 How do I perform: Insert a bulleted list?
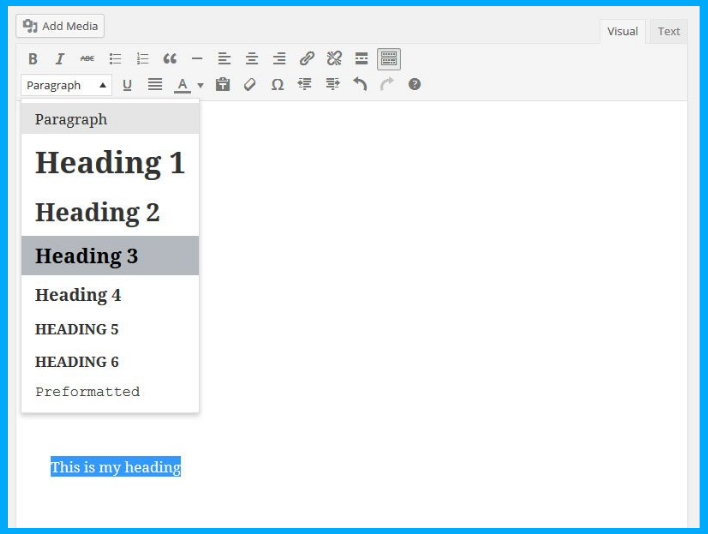point(115,59)
